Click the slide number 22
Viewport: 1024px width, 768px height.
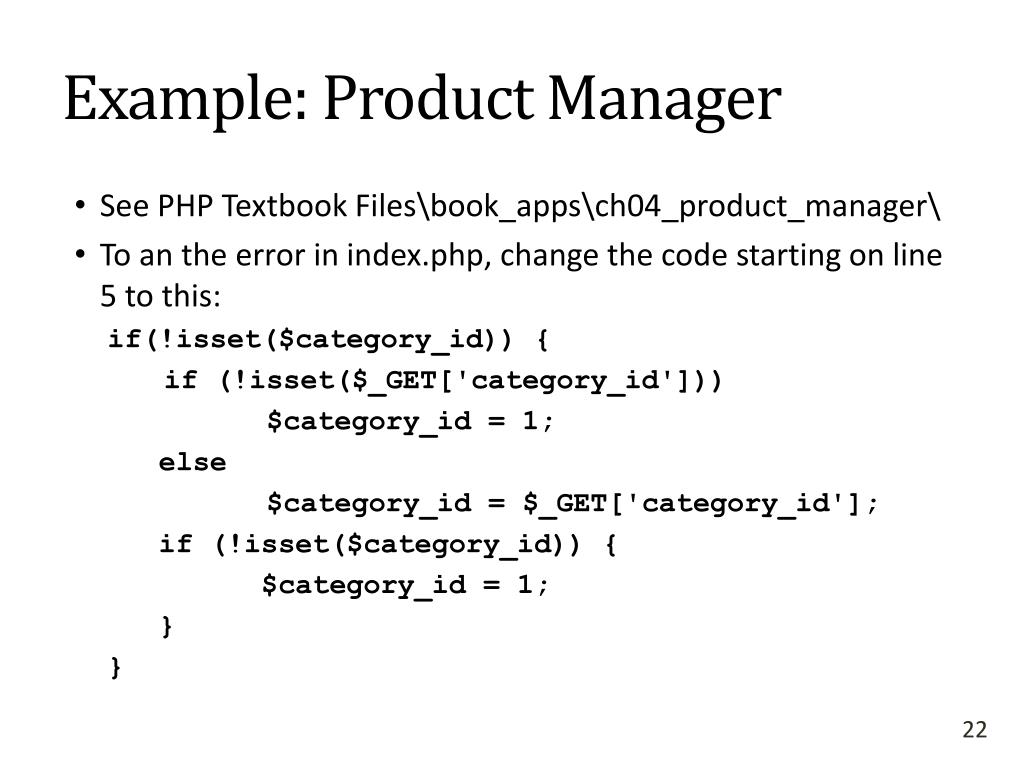[974, 729]
